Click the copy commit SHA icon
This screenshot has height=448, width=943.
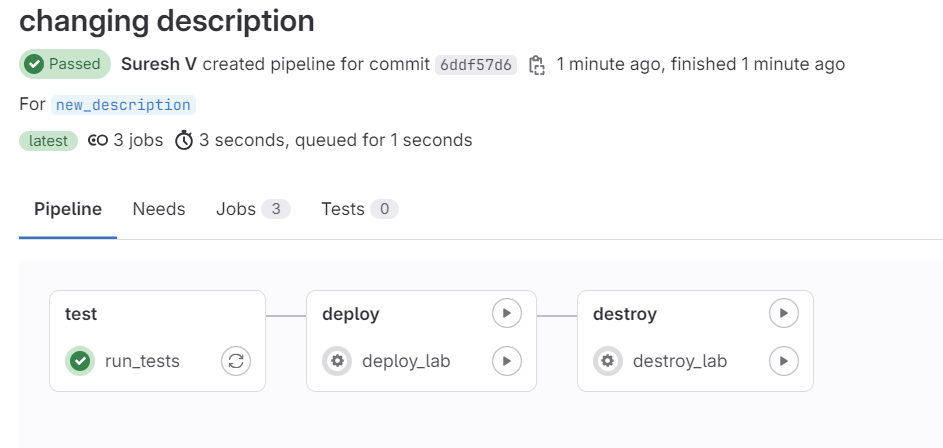coord(537,65)
